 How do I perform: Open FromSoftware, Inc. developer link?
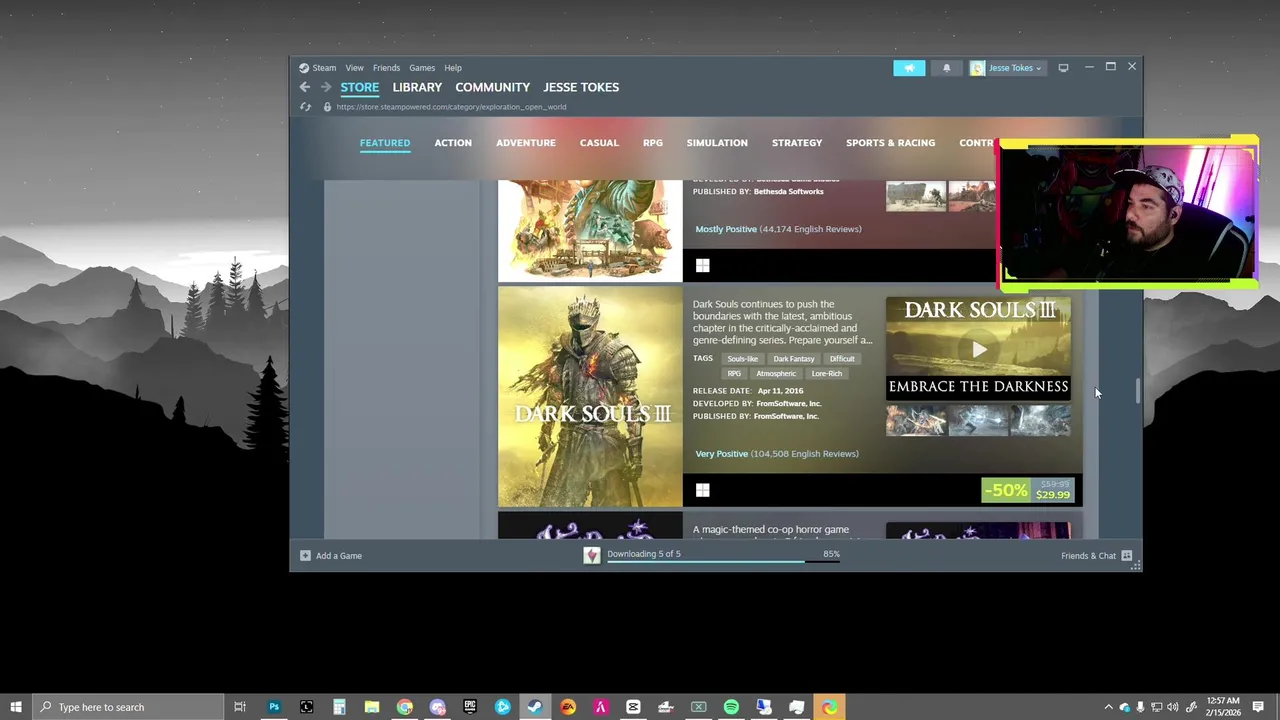coord(788,404)
